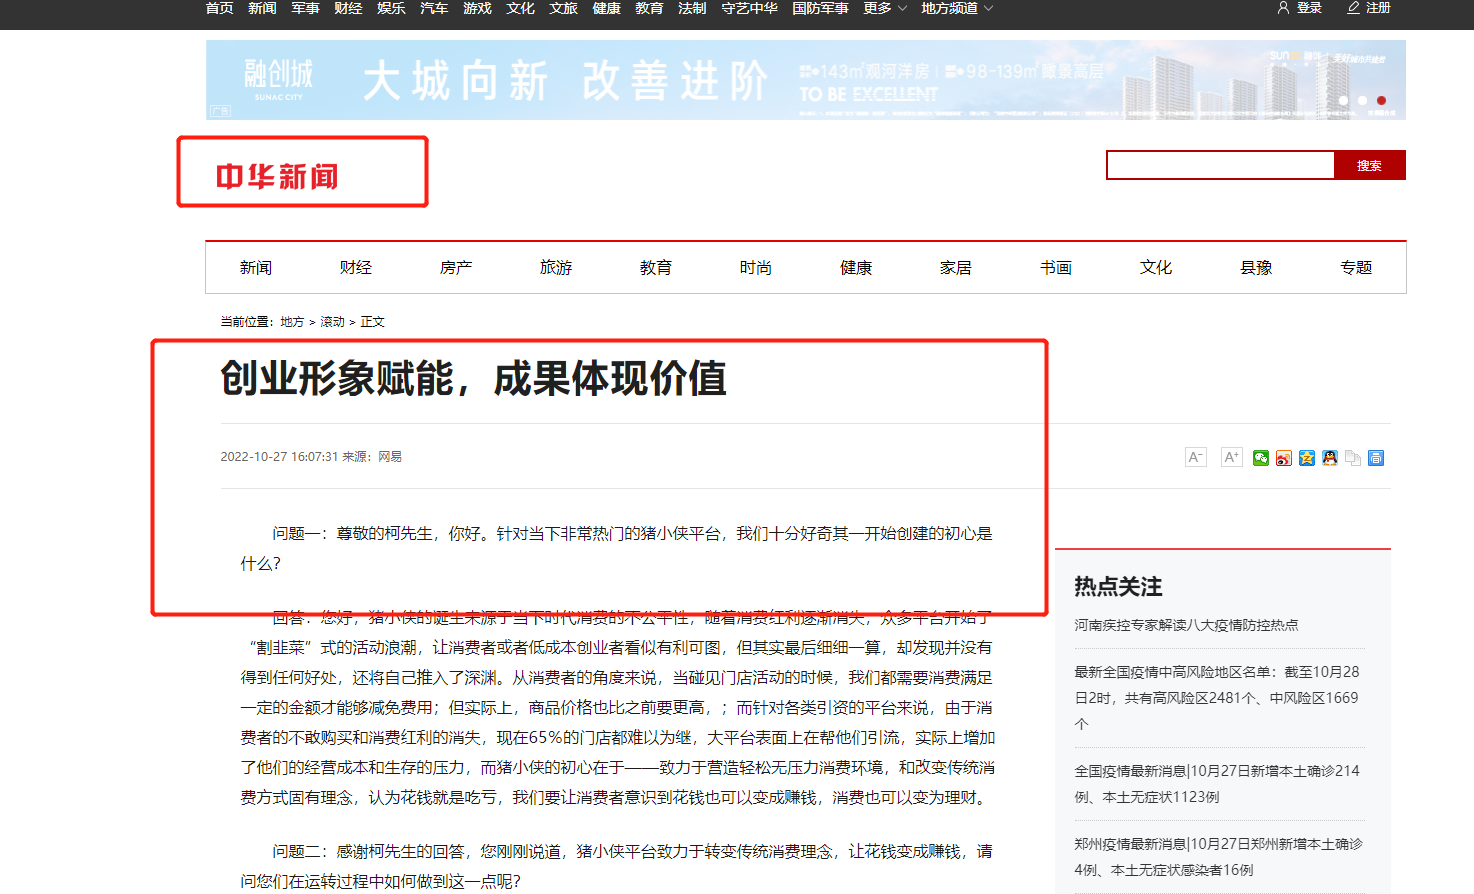Print the article using printer icon
1474x894 pixels.
tap(1376, 458)
